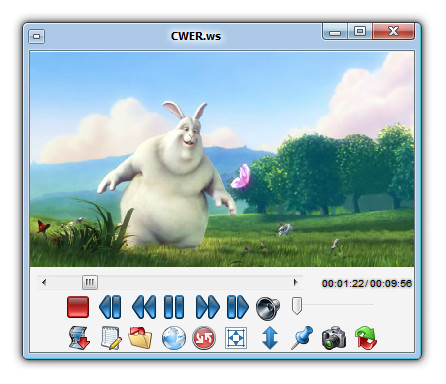Click seek bar right arrow

coord(295,282)
